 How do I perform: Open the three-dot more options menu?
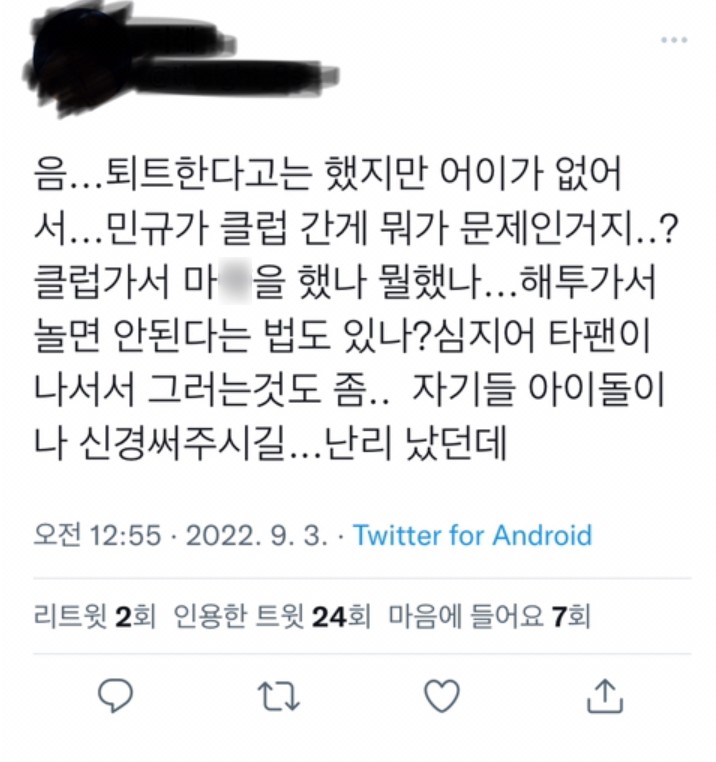click(674, 40)
